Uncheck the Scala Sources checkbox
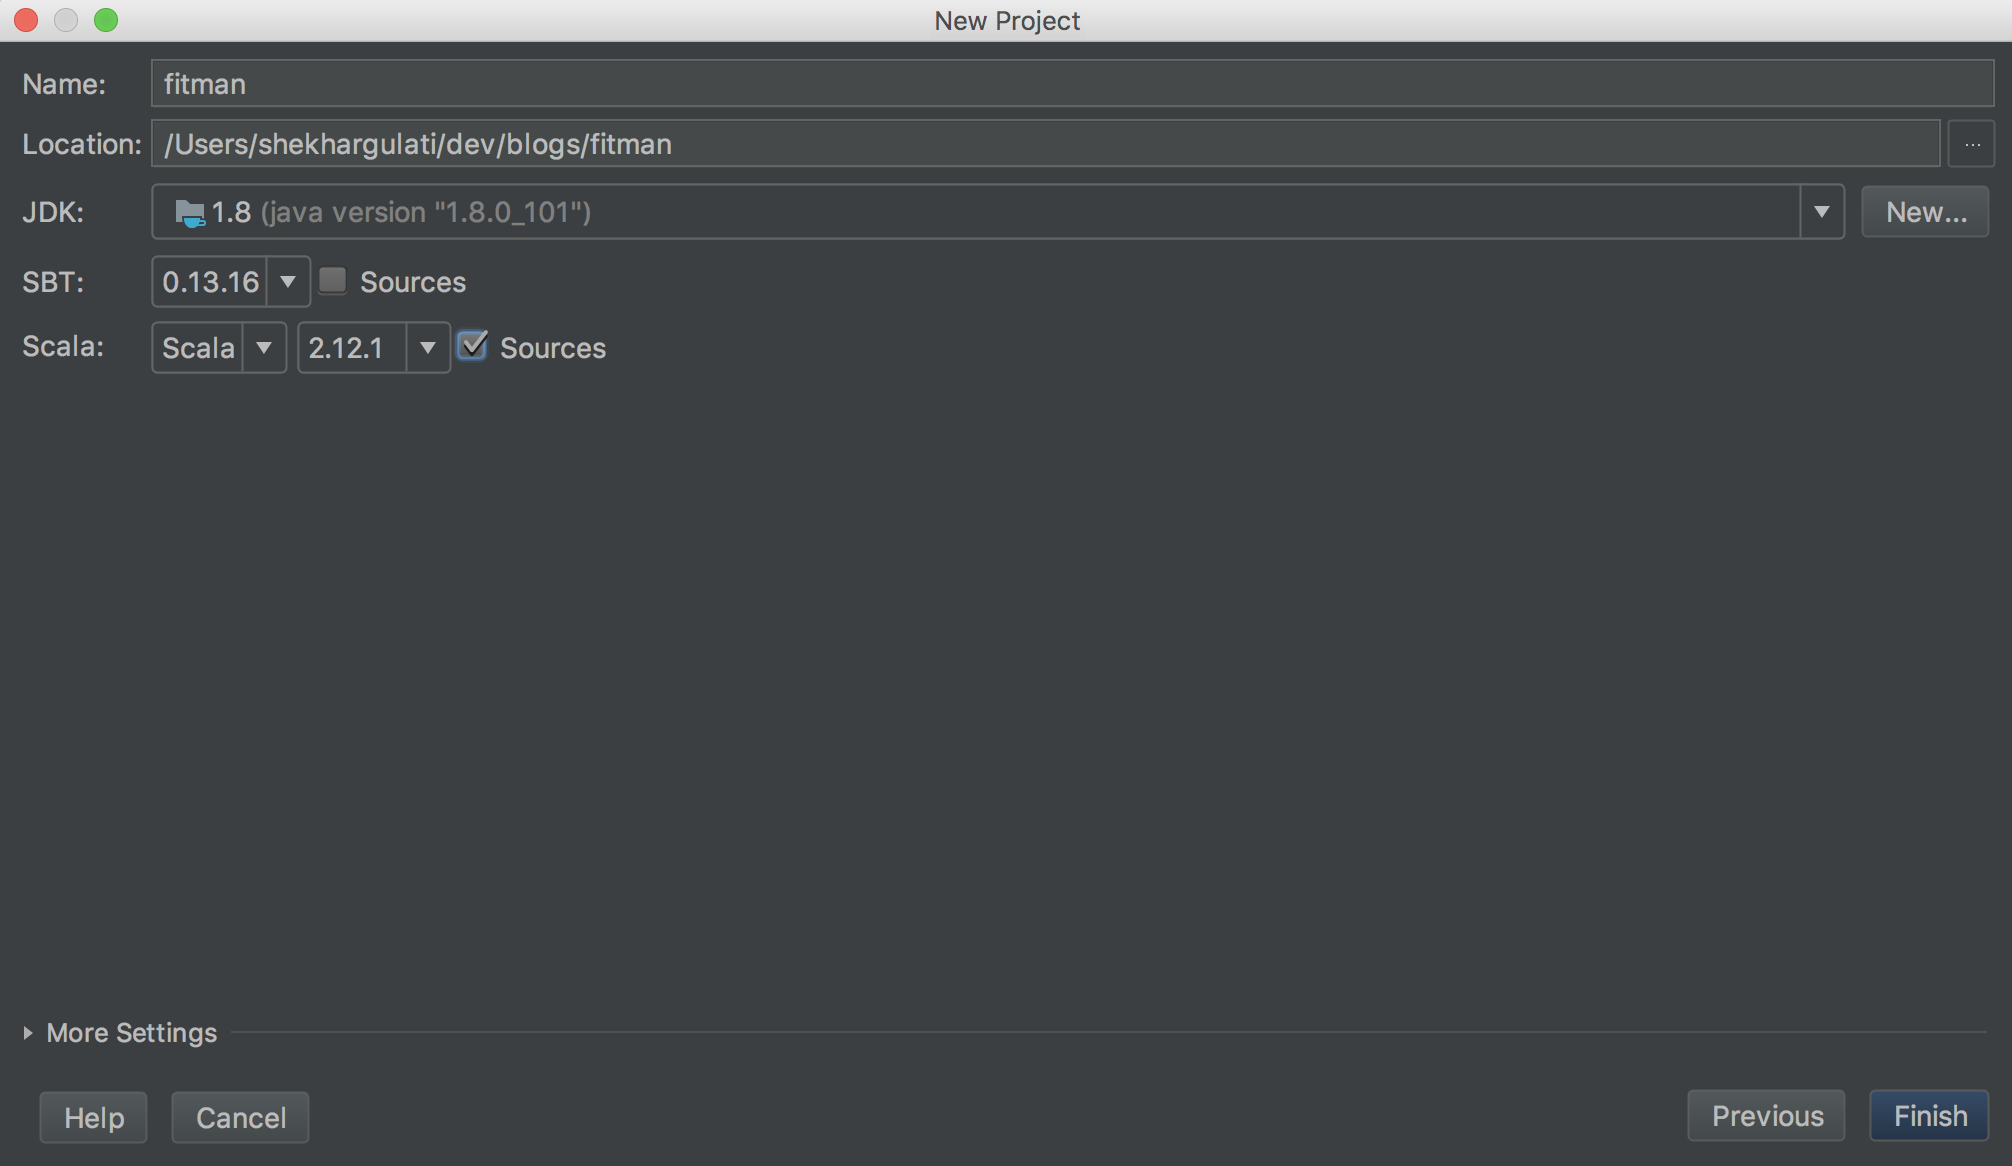This screenshot has width=2012, height=1166. [472, 346]
